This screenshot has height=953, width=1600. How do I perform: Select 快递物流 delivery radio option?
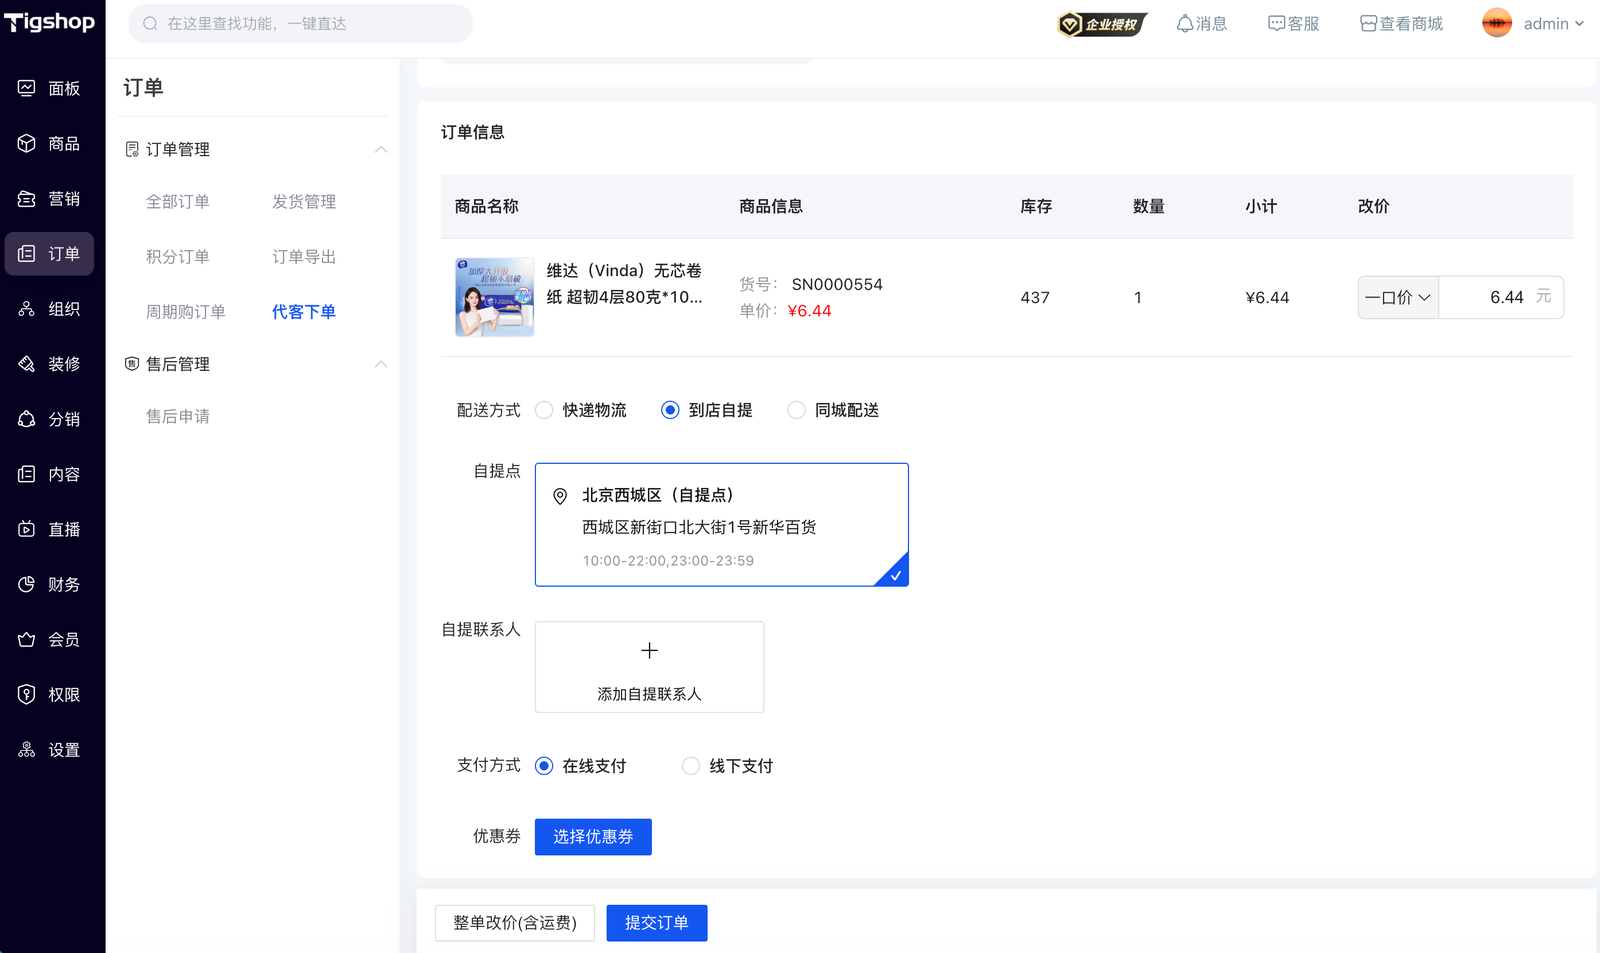tap(544, 410)
